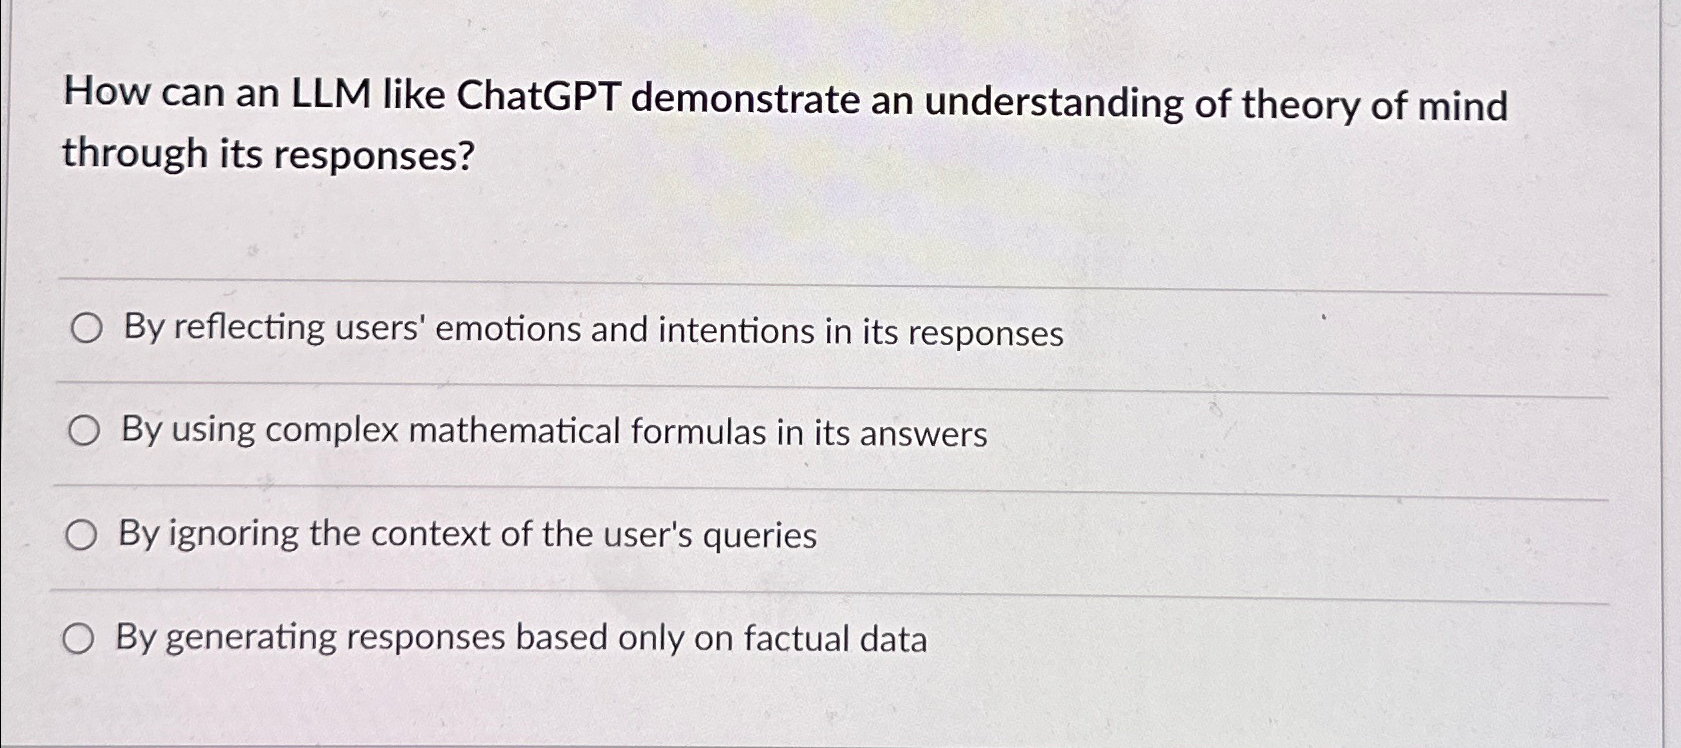The height and width of the screenshot is (748, 1681).
Task: Click the answer text mentioning mathematical formulas
Action: coord(553,432)
